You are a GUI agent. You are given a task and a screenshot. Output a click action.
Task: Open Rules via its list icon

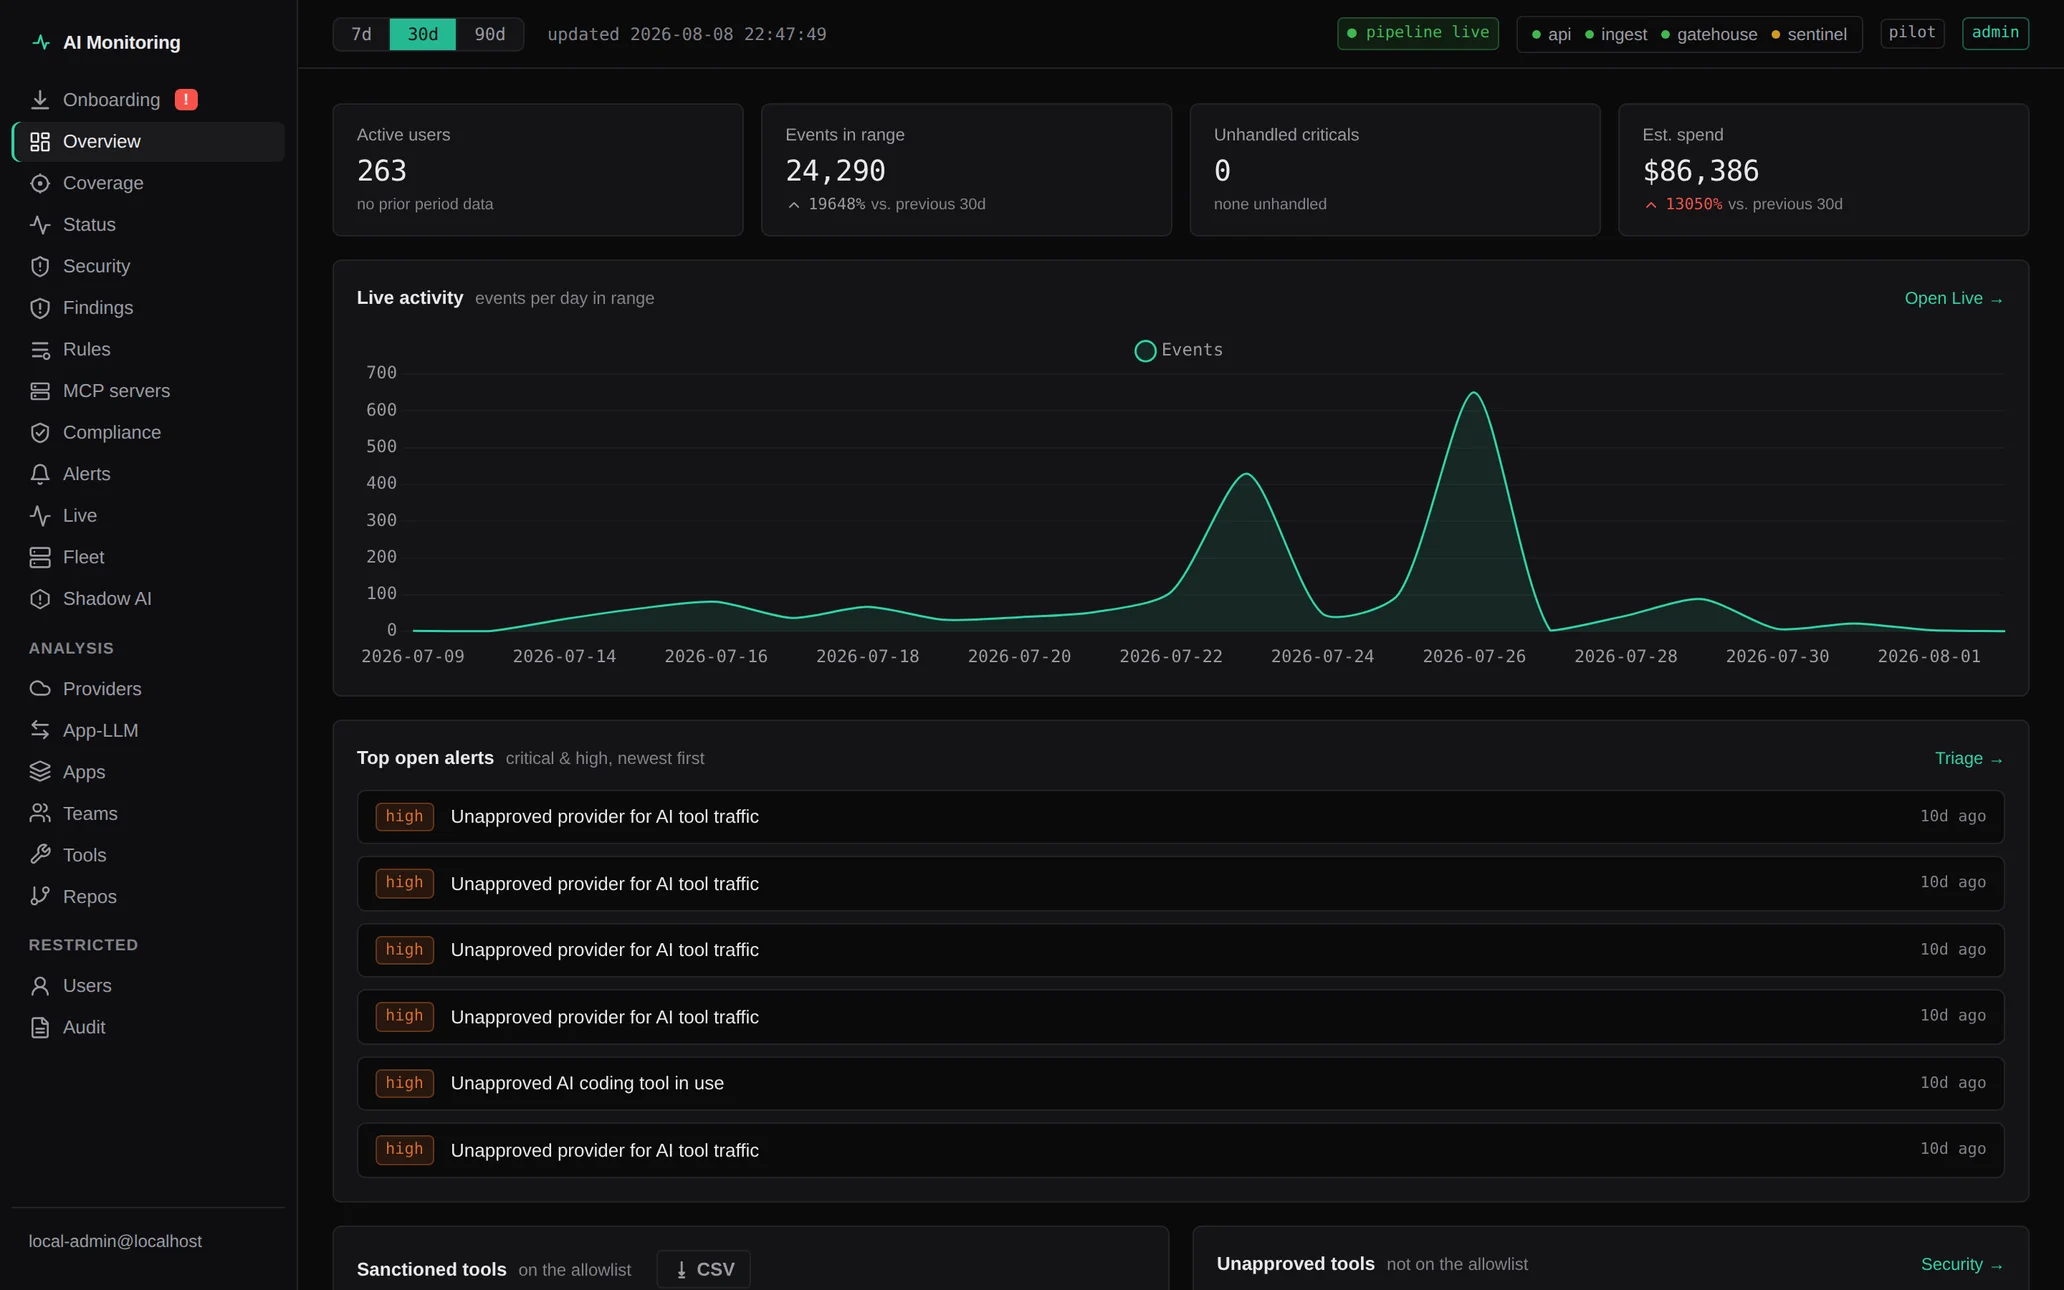[x=40, y=350]
